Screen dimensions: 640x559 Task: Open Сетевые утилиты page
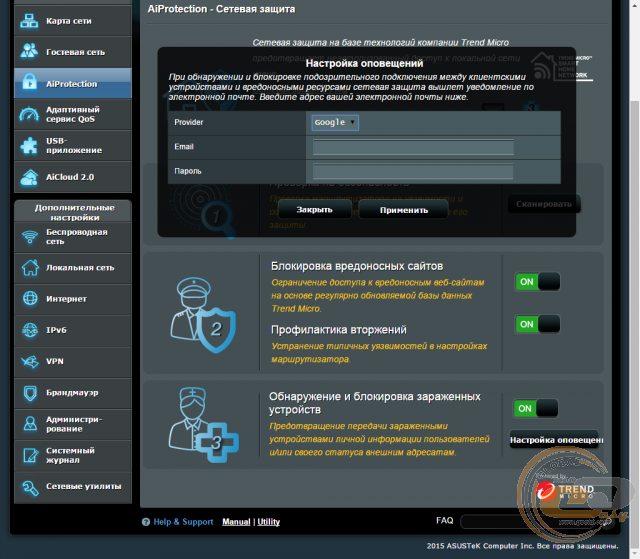pyautogui.click(x=73, y=487)
